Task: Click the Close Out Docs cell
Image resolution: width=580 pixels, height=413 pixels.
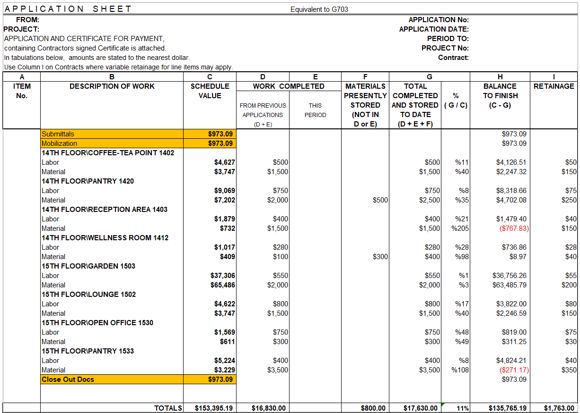Action: click(112, 379)
